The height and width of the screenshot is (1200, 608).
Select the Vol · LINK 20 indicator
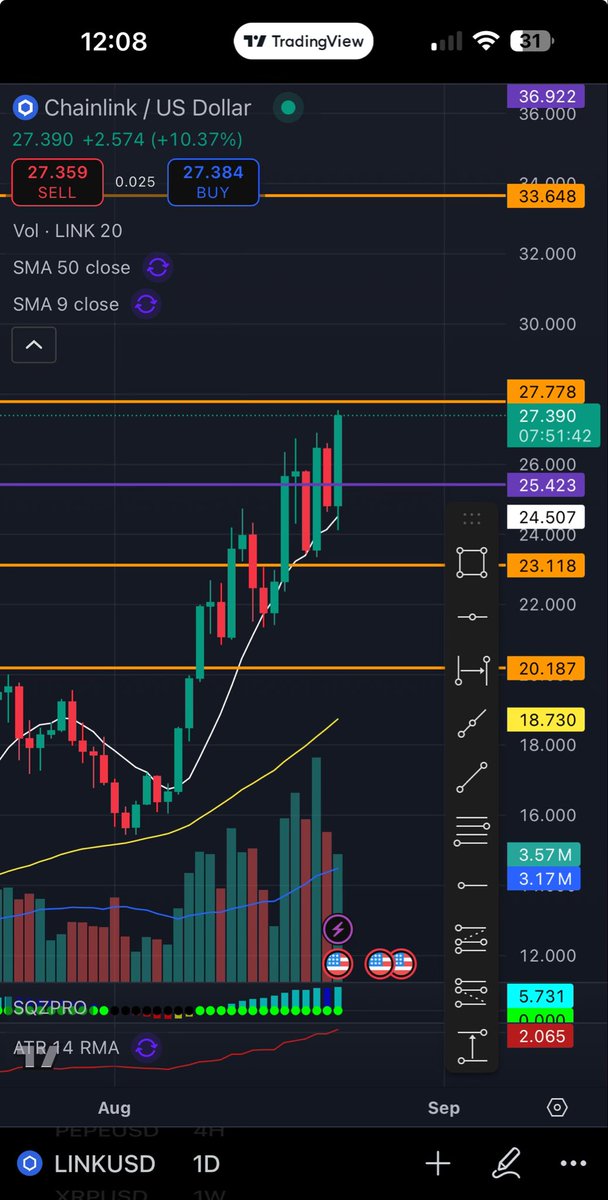pyautogui.click(x=67, y=231)
